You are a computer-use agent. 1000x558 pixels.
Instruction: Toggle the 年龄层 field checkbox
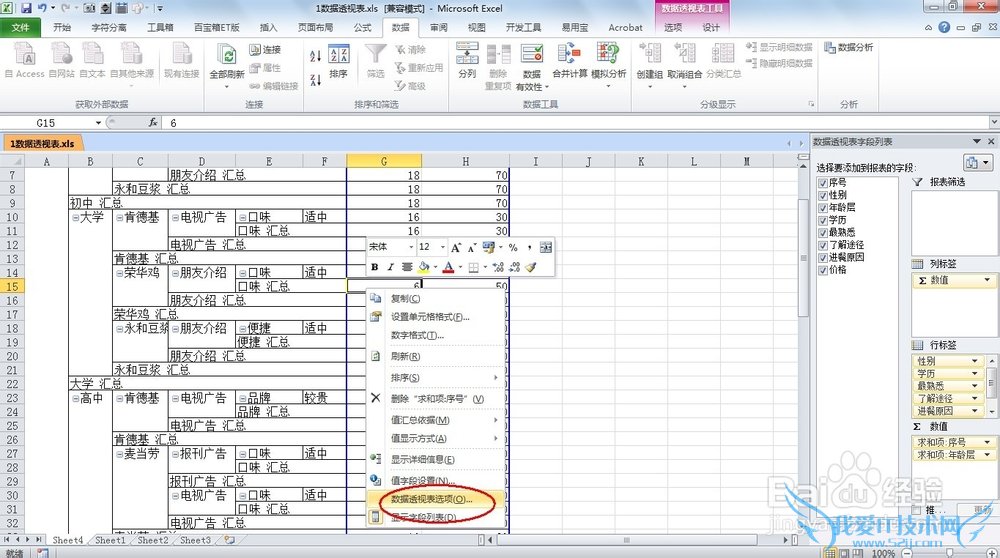click(x=823, y=208)
